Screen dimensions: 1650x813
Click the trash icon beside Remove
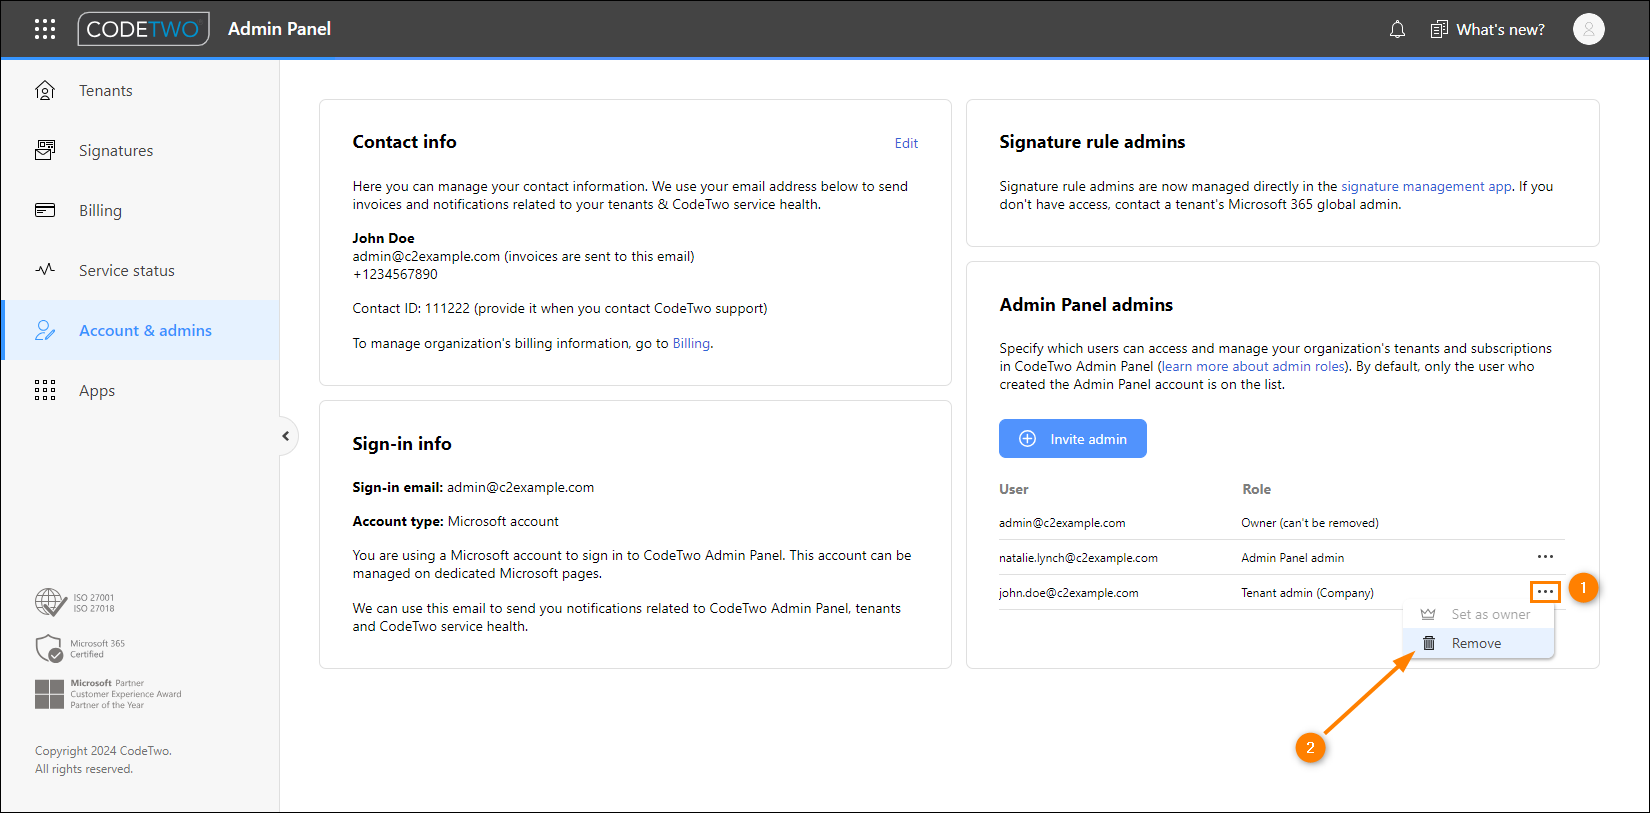[1429, 643]
